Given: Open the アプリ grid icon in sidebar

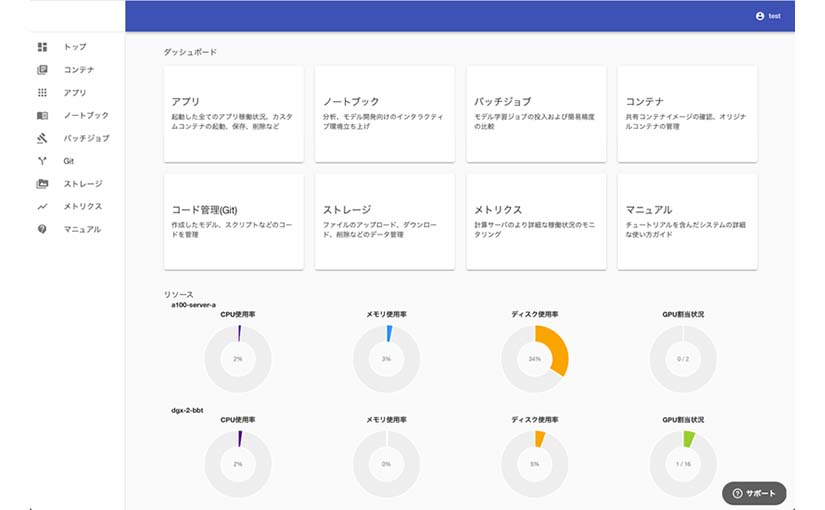Looking at the screenshot, I should coord(42,93).
